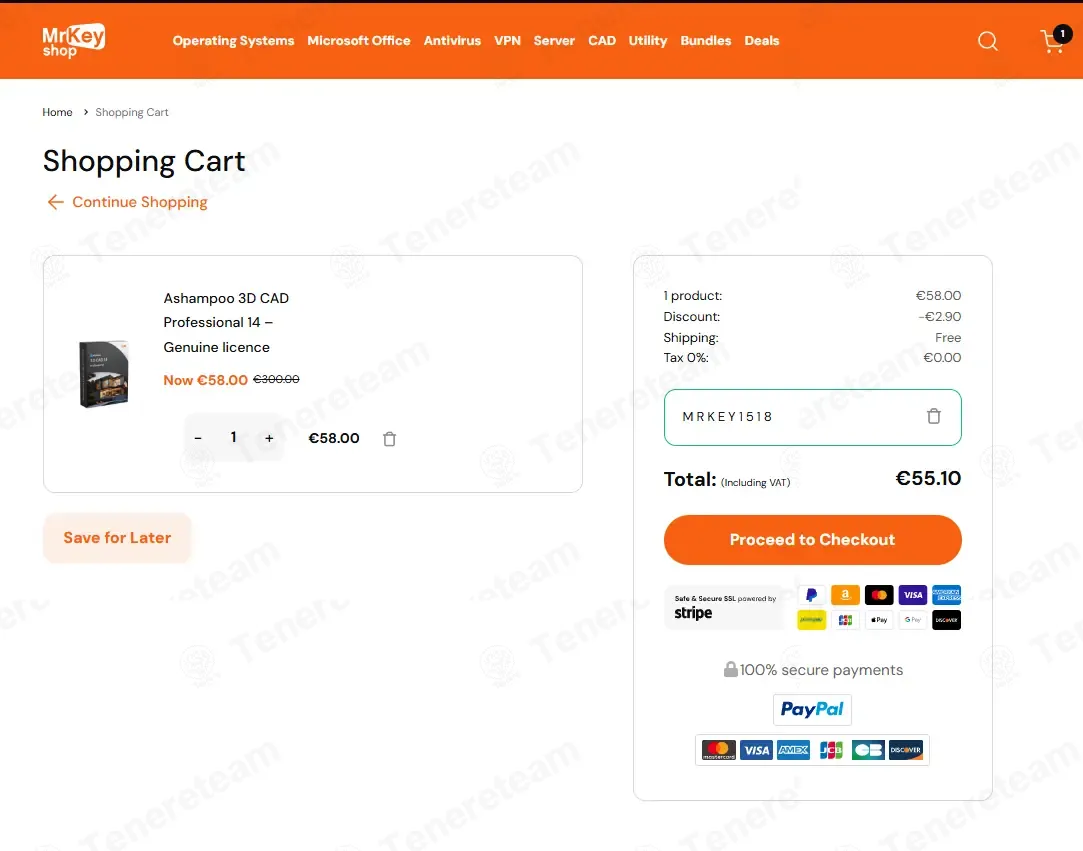Open the Deals menu item
This screenshot has width=1083, height=851.
pyautogui.click(x=762, y=41)
